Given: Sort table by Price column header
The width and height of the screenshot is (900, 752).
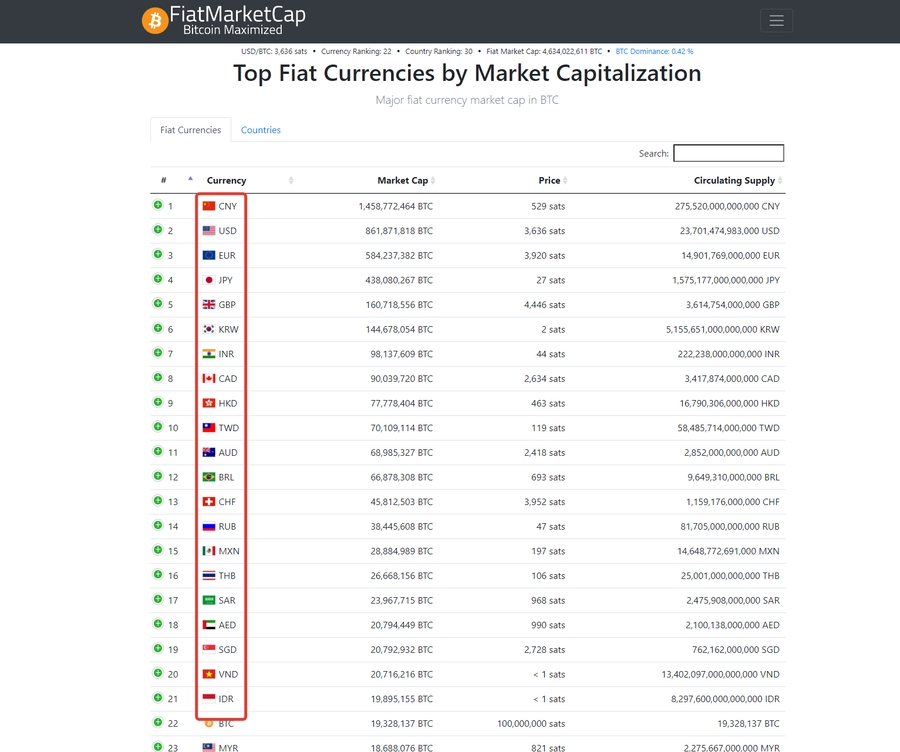Looking at the screenshot, I should 549,181.
